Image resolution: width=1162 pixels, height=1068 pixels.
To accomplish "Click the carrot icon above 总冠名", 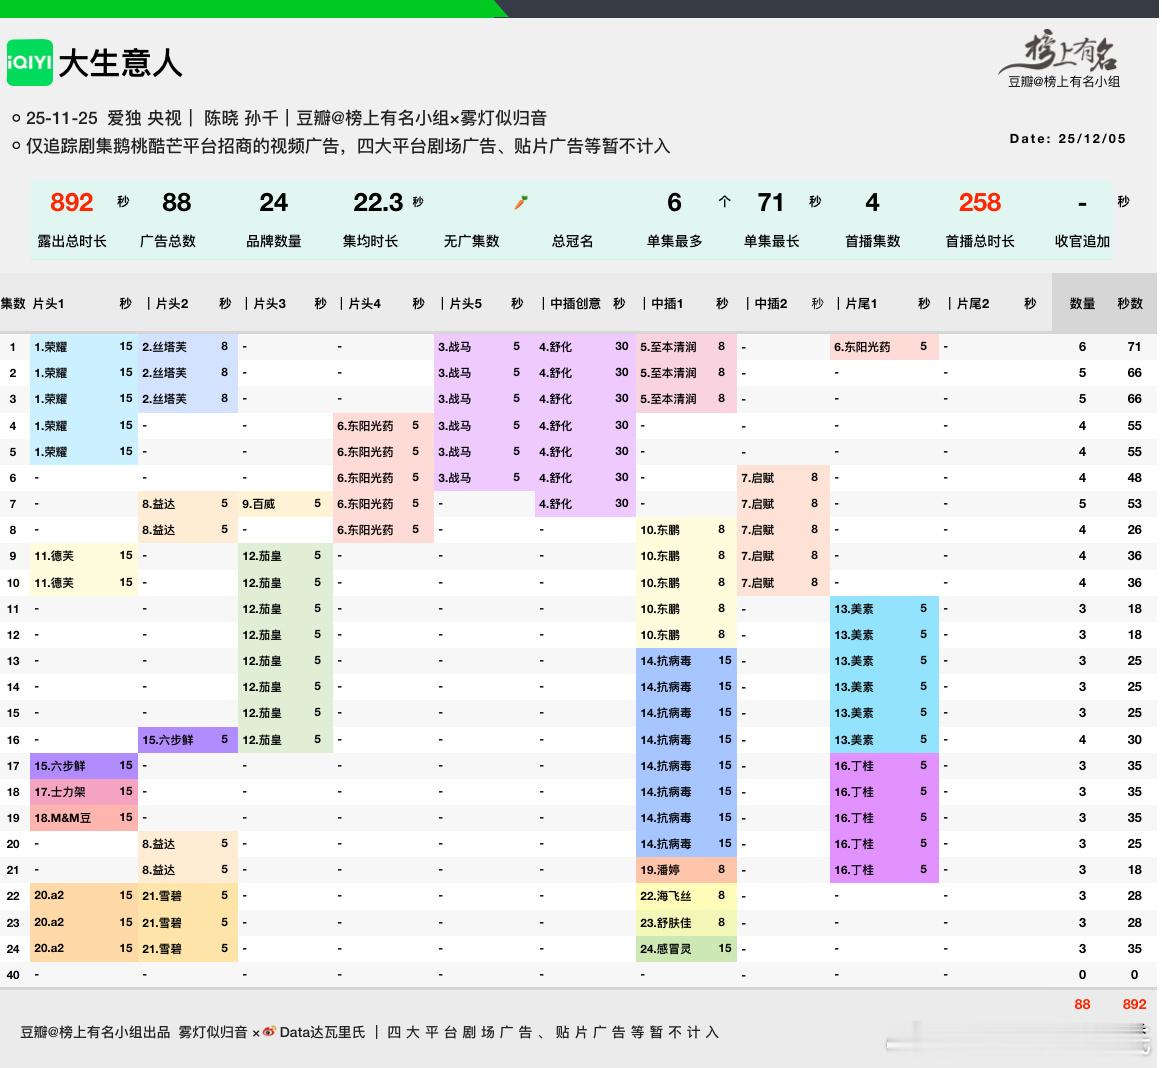I will click(521, 202).
